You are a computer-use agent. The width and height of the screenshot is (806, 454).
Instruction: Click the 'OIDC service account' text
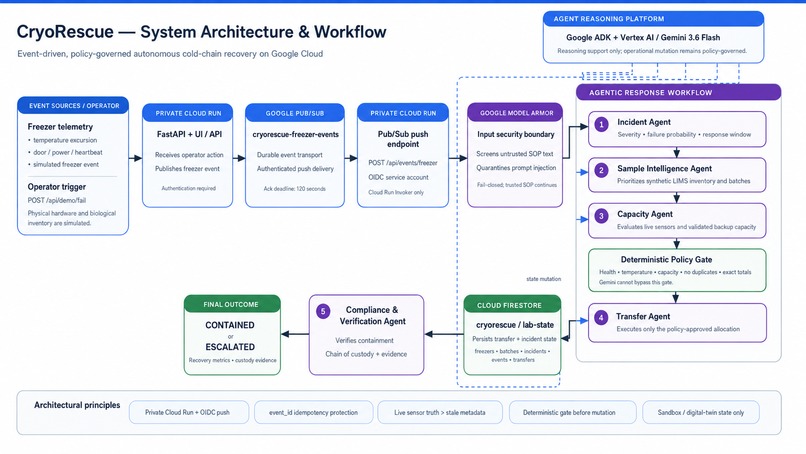click(398, 177)
